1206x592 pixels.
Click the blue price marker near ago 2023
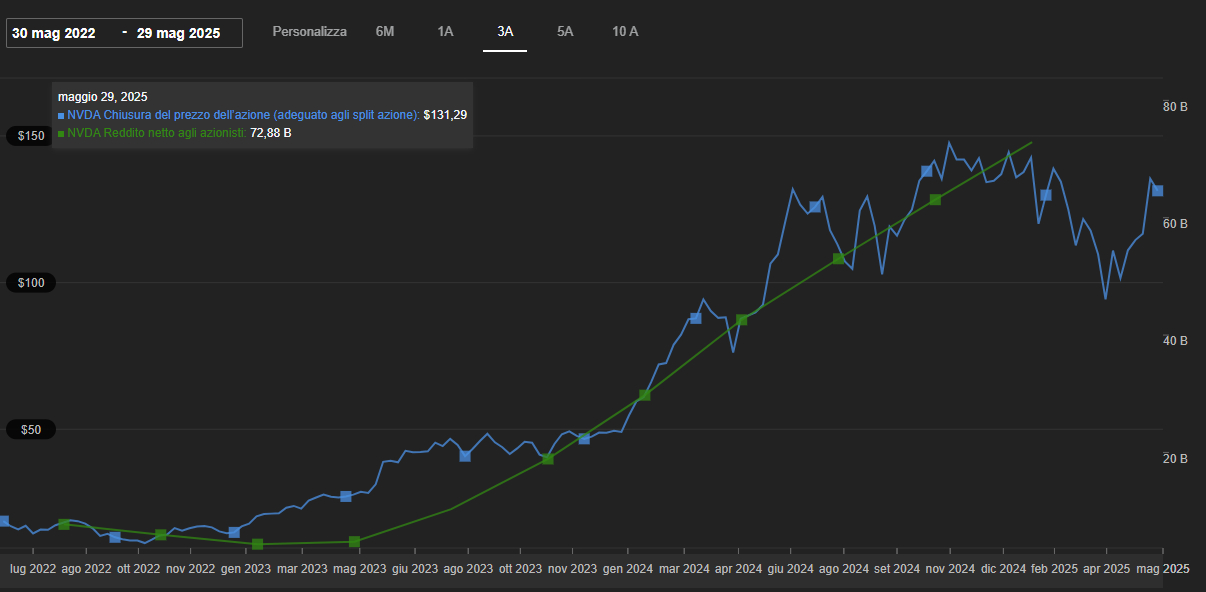465,456
